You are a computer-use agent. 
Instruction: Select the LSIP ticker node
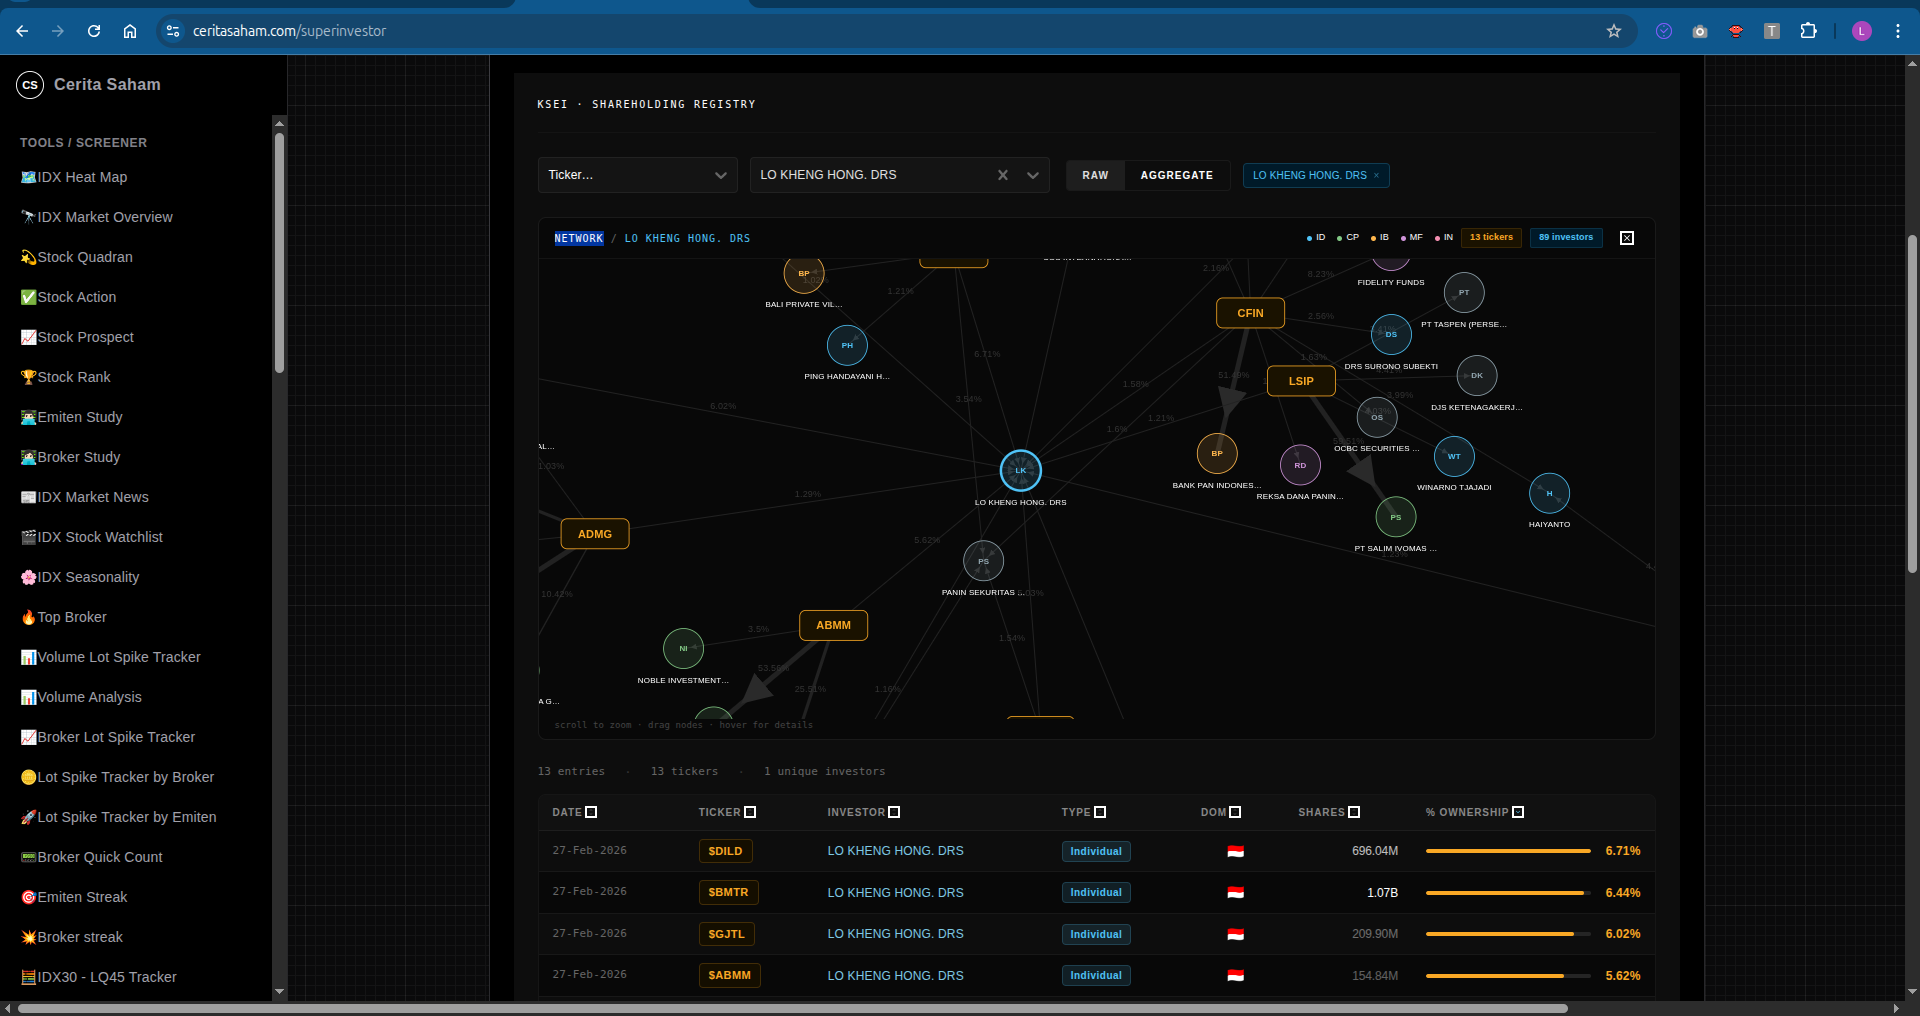(1301, 381)
